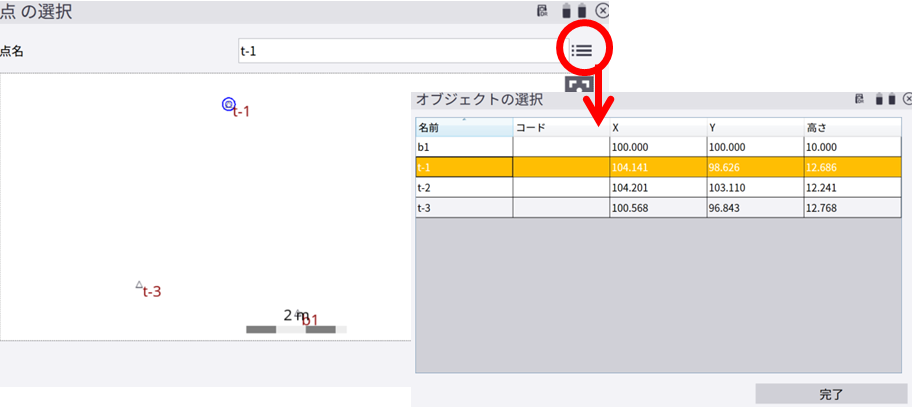Select row b1 in the object table
This screenshot has width=912, height=411.
pyautogui.click(x=463, y=147)
